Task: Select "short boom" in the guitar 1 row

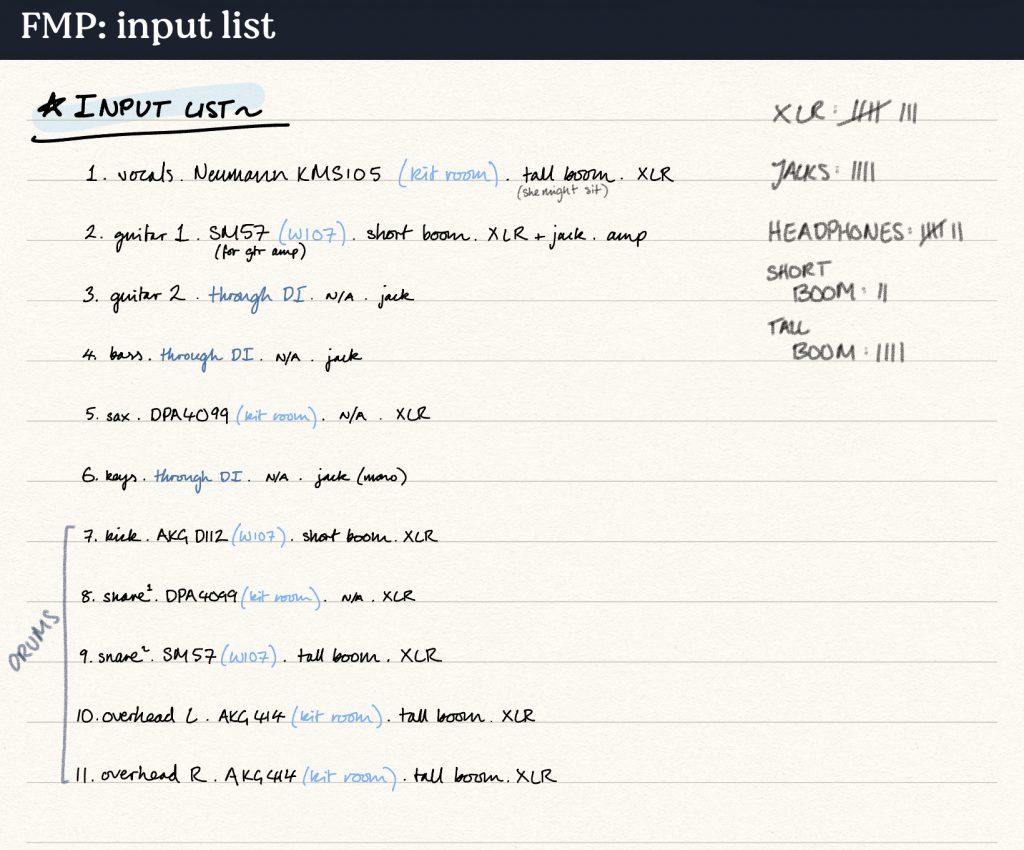Action: click(x=418, y=234)
